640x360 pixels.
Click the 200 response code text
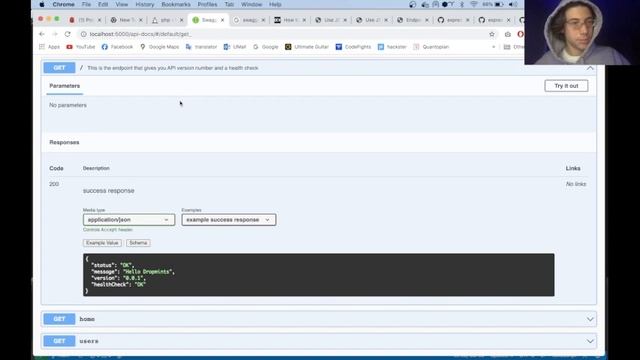click(x=54, y=184)
